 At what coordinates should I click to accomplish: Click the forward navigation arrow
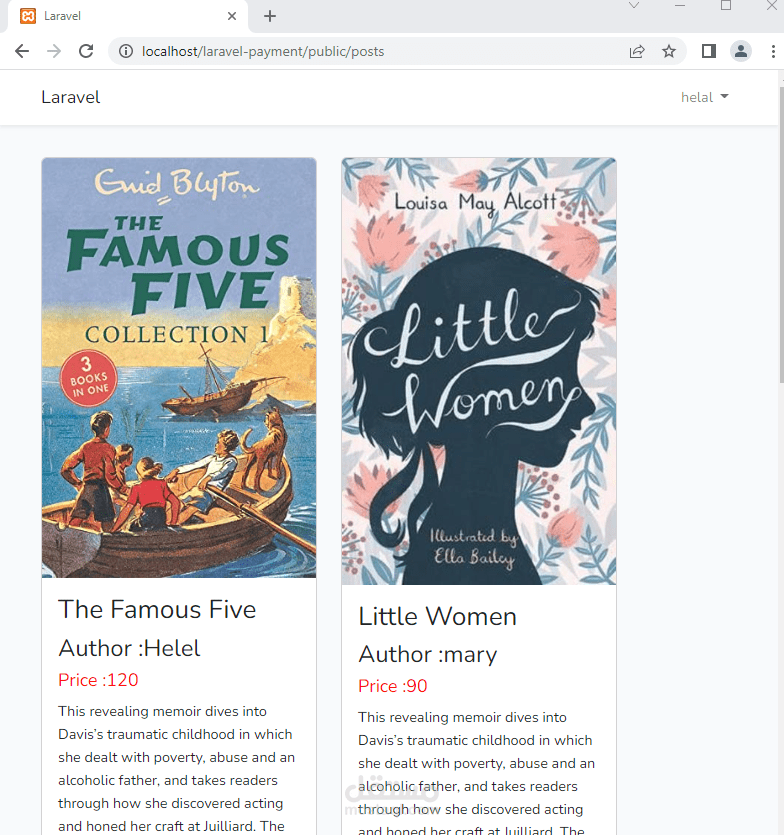[54, 50]
